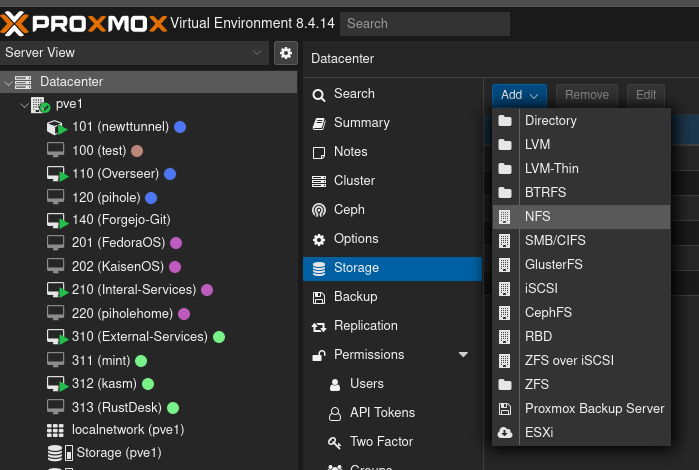Image resolution: width=699 pixels, height=470 pixels.
Task: Click the pve1 node icon
Action: [x=40, y=105]
